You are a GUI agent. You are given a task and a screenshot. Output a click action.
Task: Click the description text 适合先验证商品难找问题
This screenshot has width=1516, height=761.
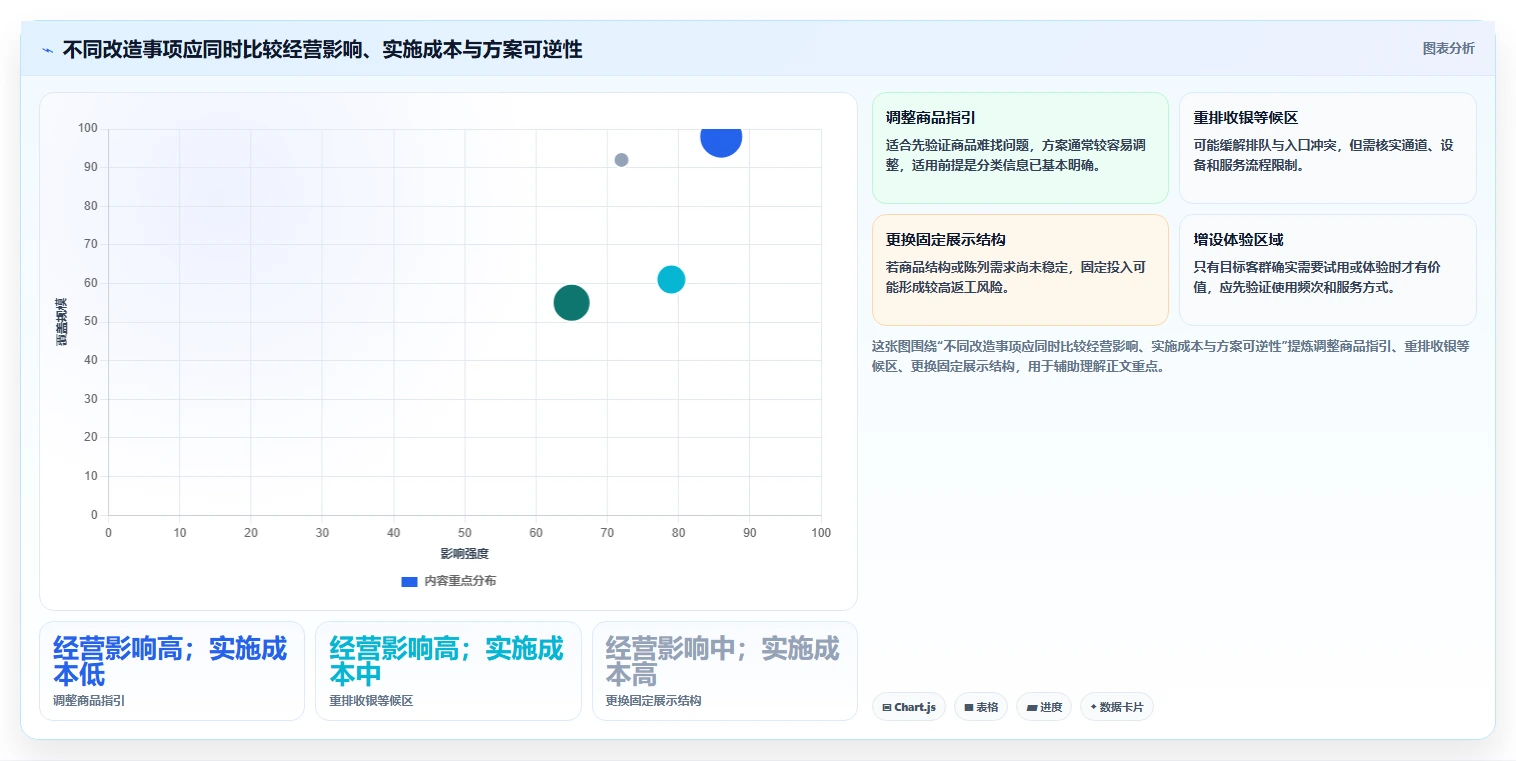click(x=1016, y=155)
